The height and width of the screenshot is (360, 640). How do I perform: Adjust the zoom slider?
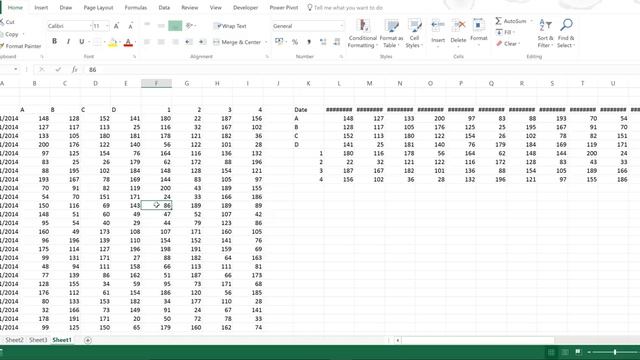[615, 352]
